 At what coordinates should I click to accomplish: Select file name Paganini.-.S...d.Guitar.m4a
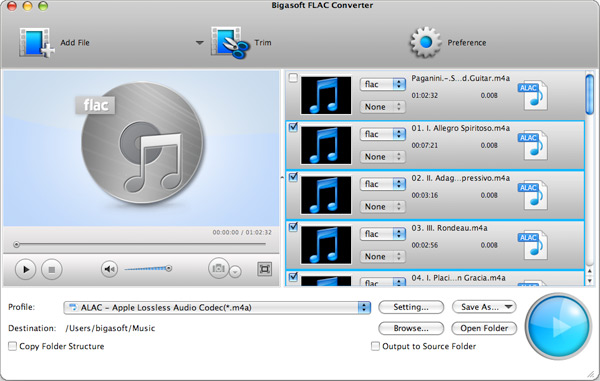[x=460, y=78]
